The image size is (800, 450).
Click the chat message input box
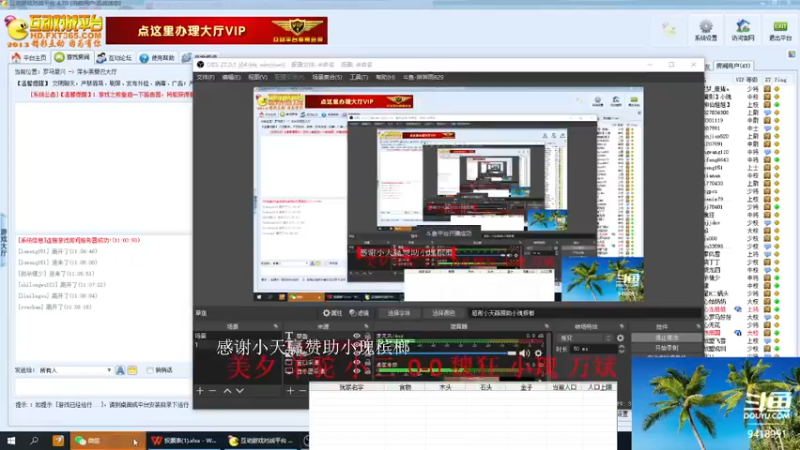(x=102, y=387)
